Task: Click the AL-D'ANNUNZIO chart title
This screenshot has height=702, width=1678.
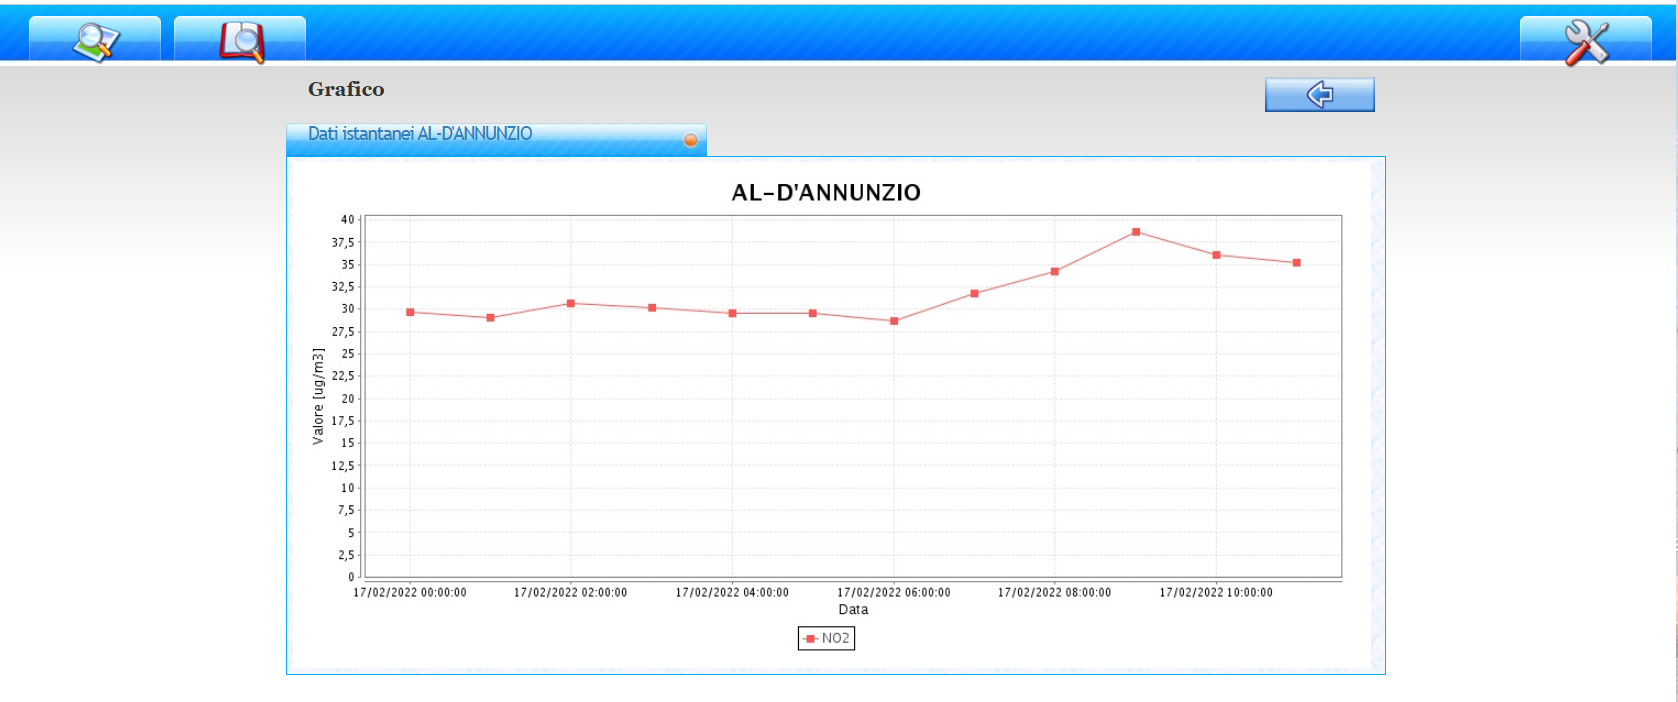Action: 826,193
